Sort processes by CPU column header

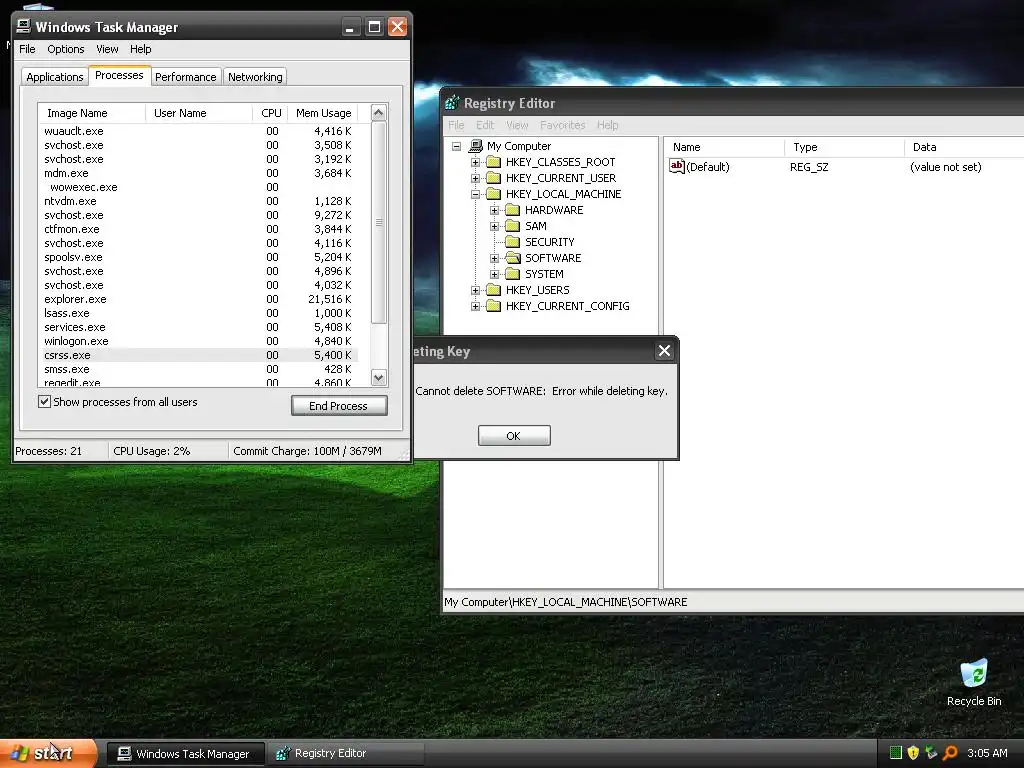[270, 113]
